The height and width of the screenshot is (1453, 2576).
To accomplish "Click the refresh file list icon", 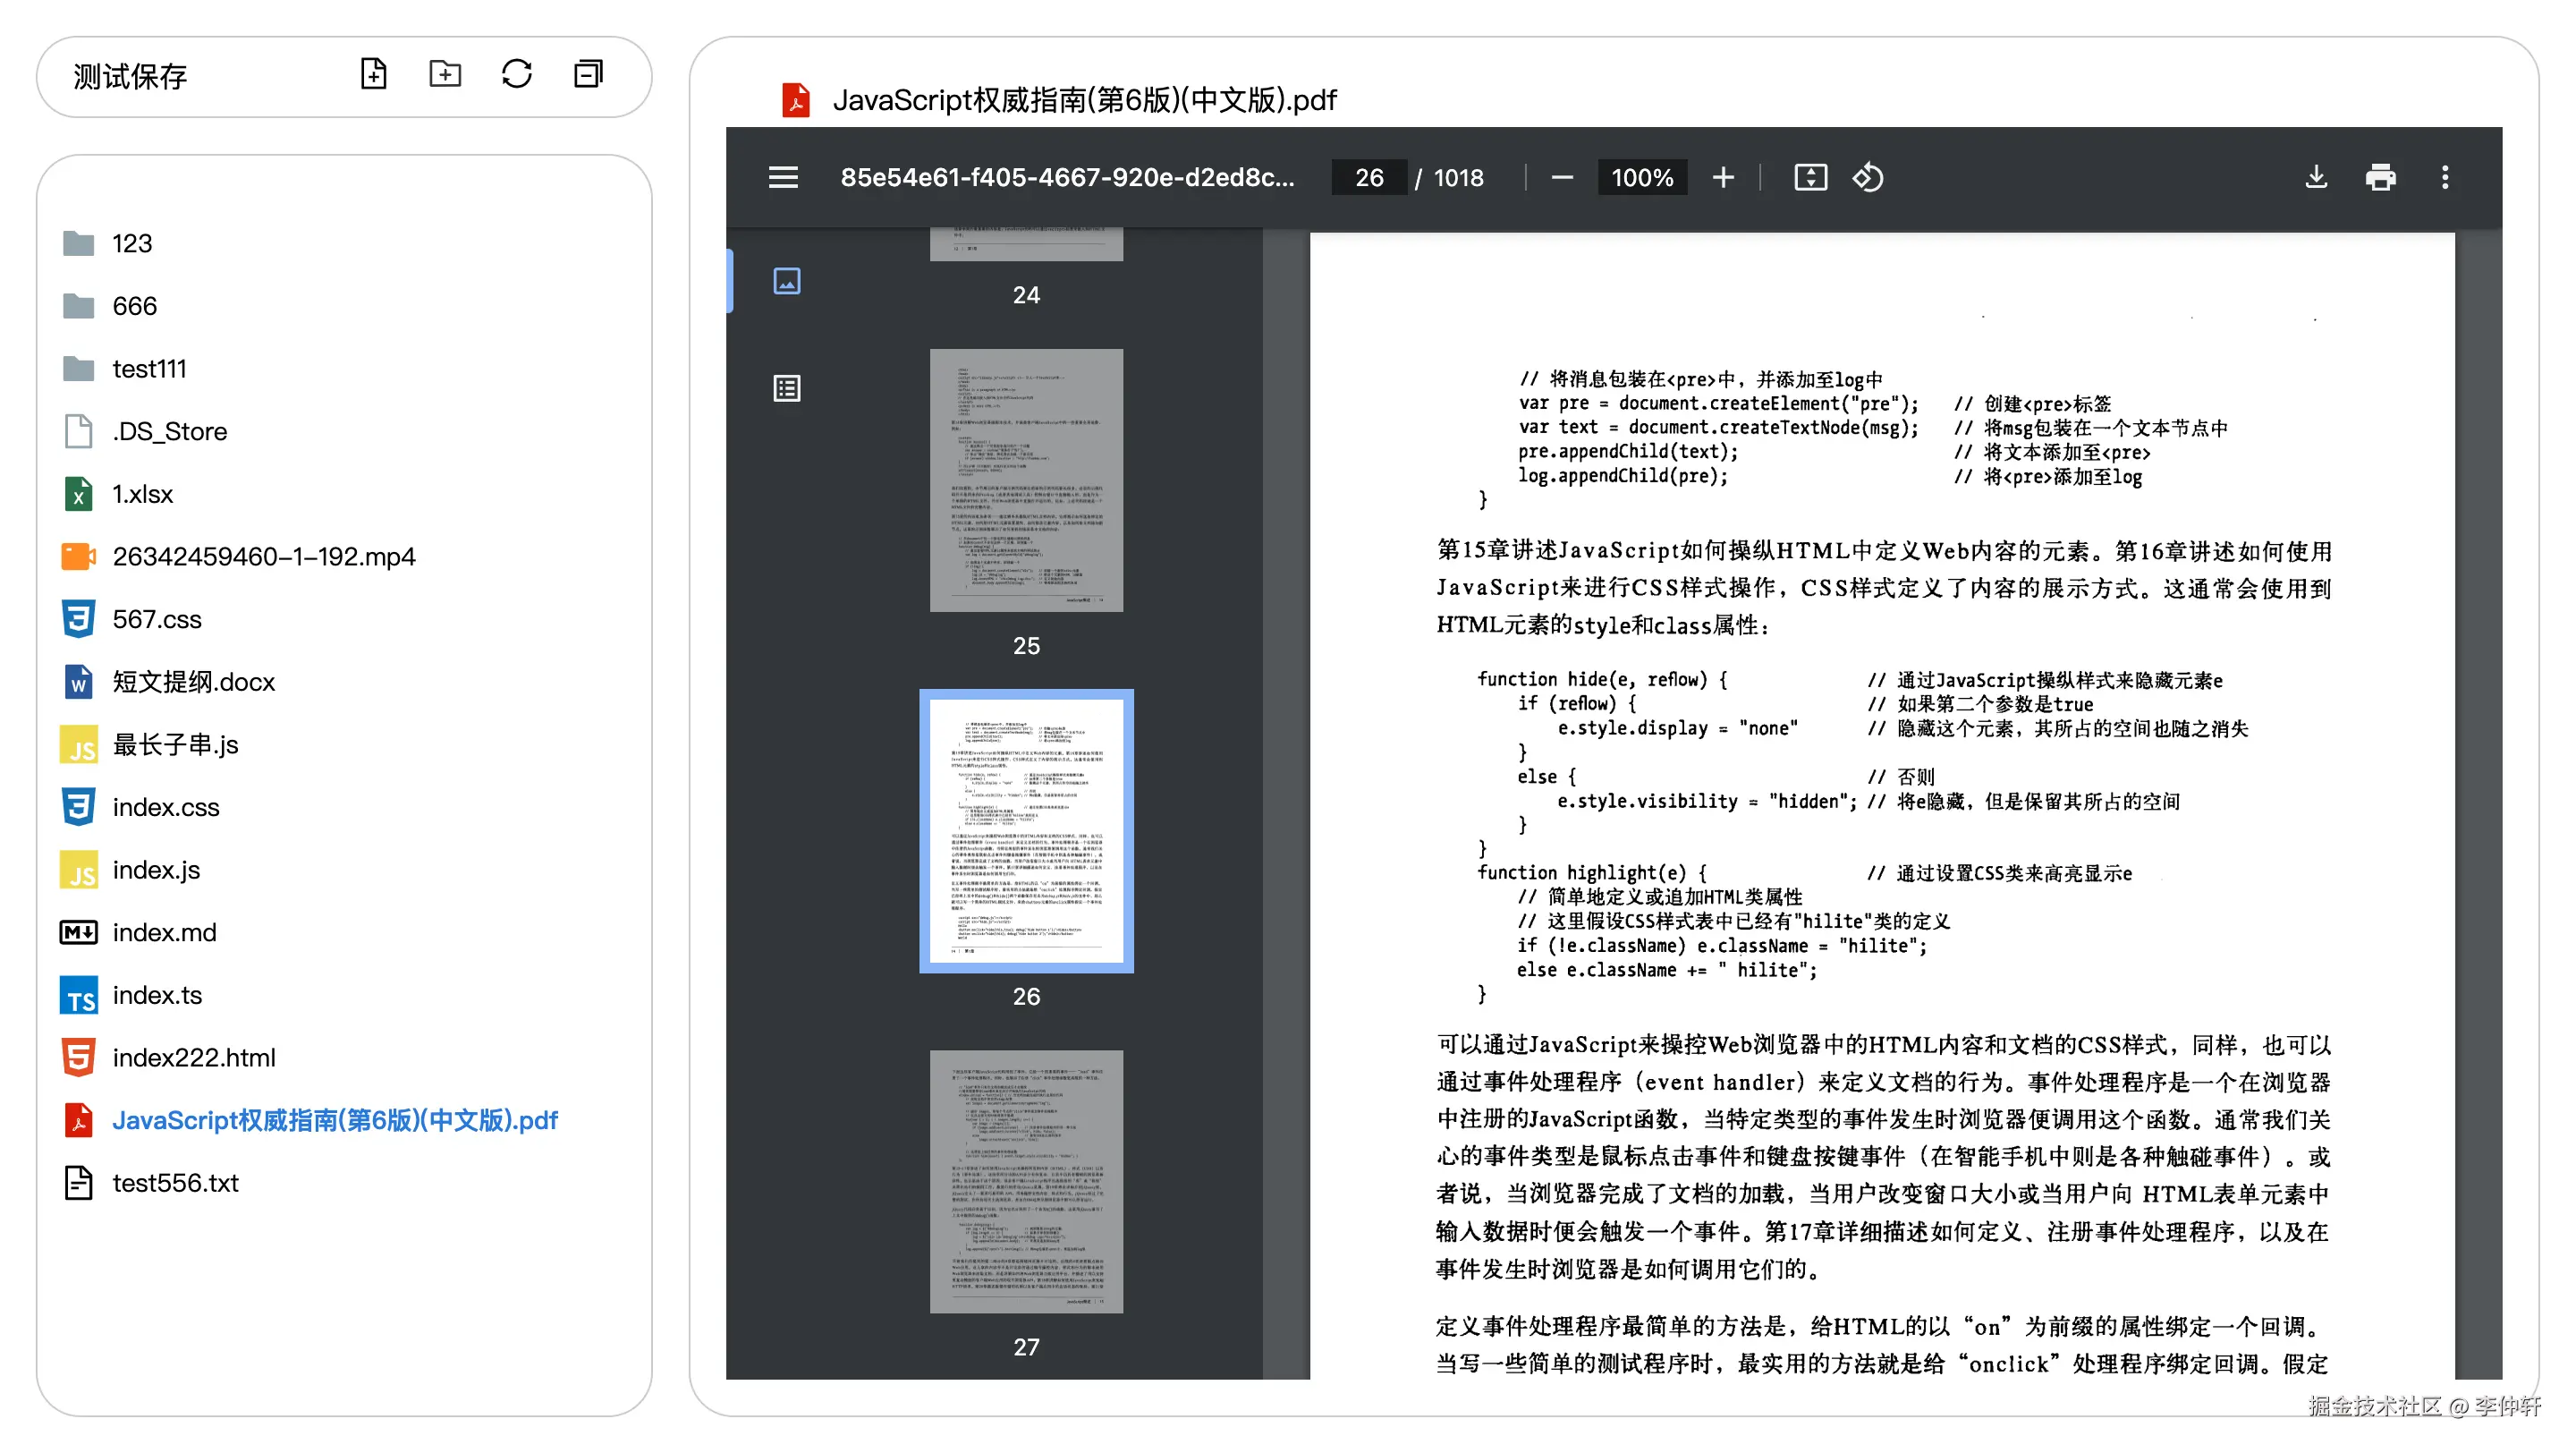I will (x=516, y=74).
